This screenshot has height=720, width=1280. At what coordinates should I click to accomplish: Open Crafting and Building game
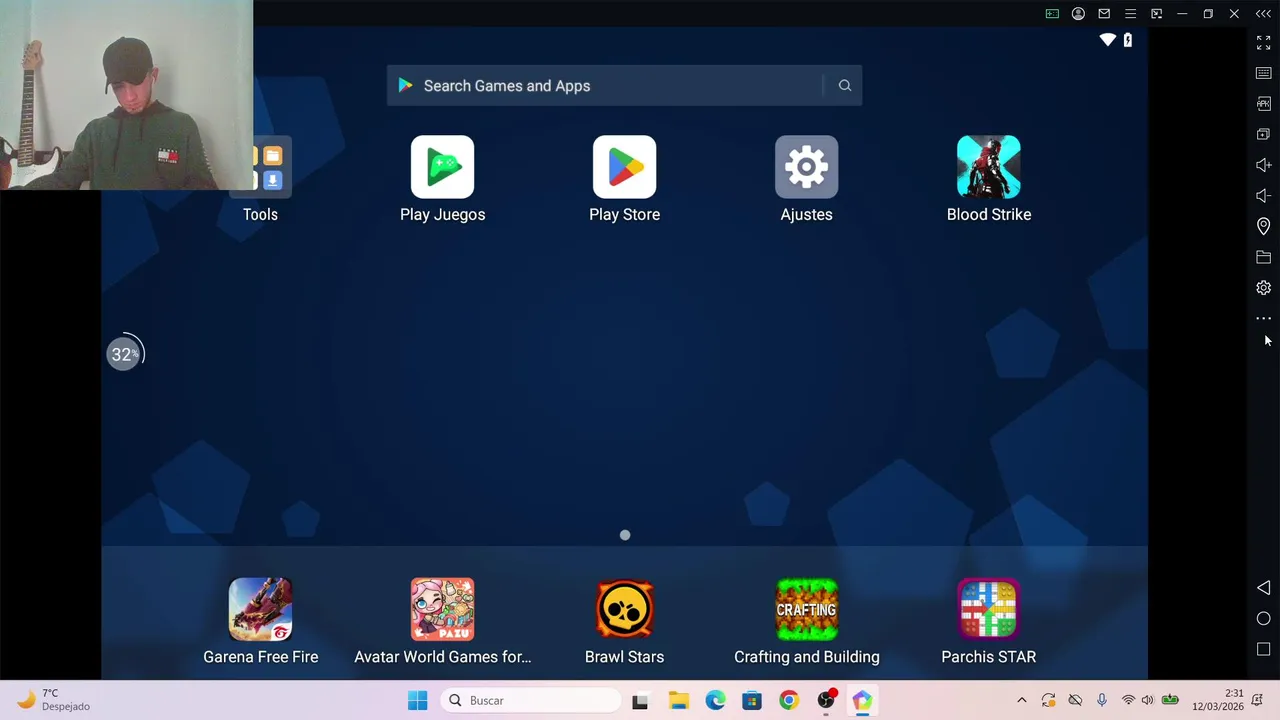pos(806,609)
